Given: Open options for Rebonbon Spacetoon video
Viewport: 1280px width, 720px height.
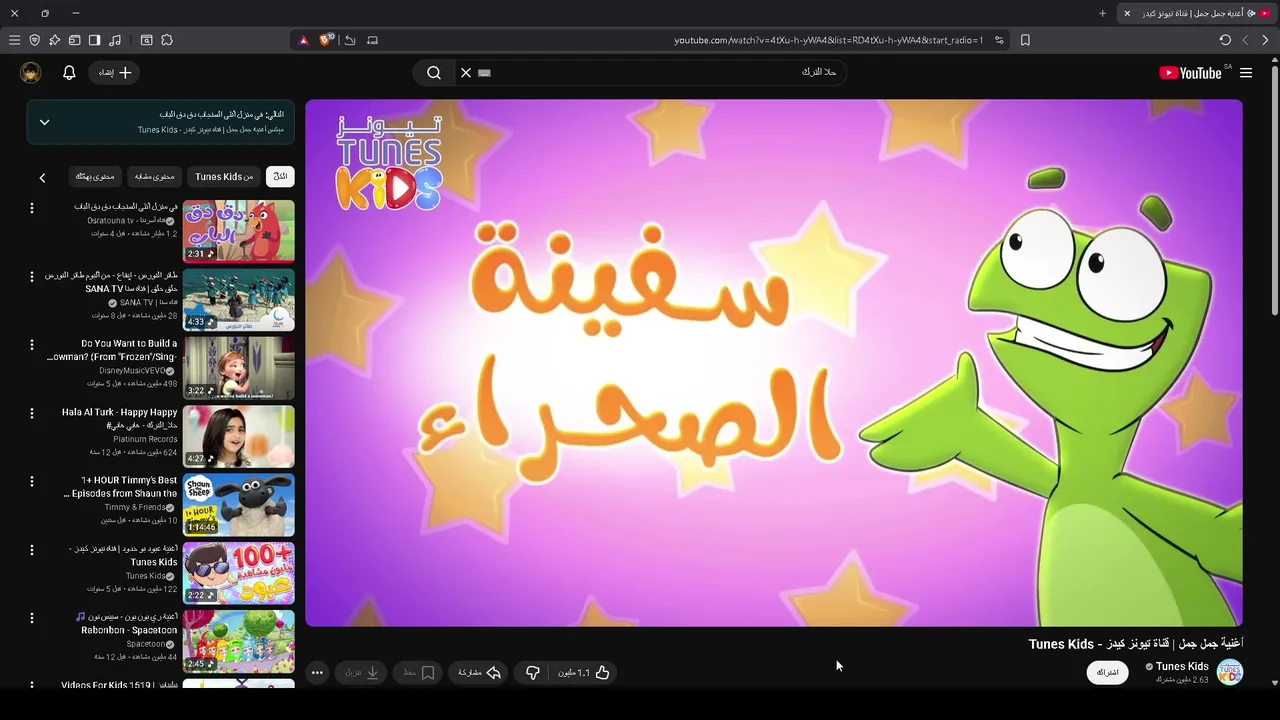Looking at the screenshot, I should pos(31,618).
